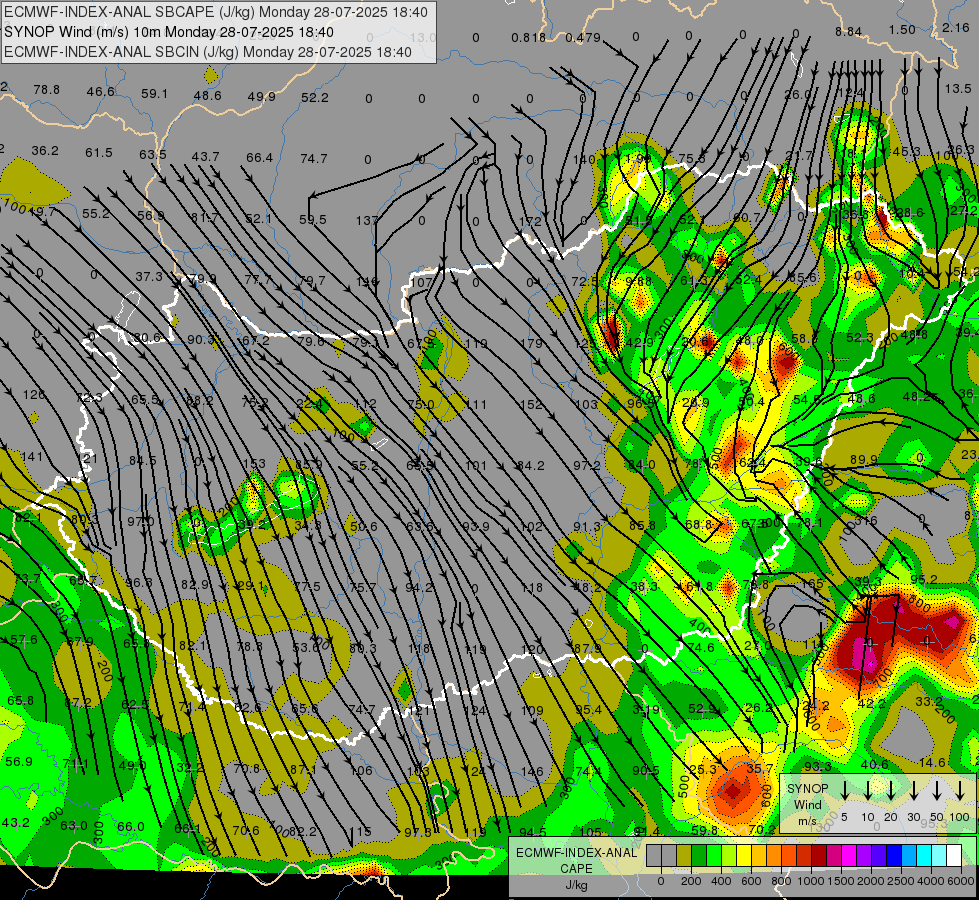Click the '141' value on map
Viewport: 979px width, 900px height.
click(x=32, y=457)
